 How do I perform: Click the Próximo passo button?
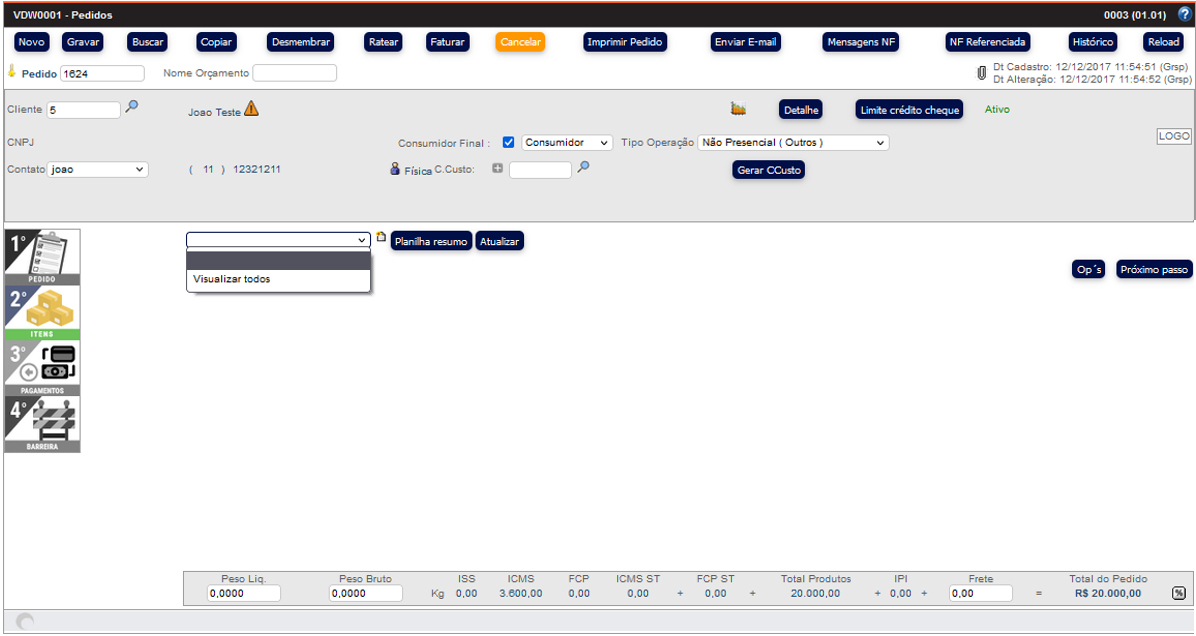(1154, 270)
